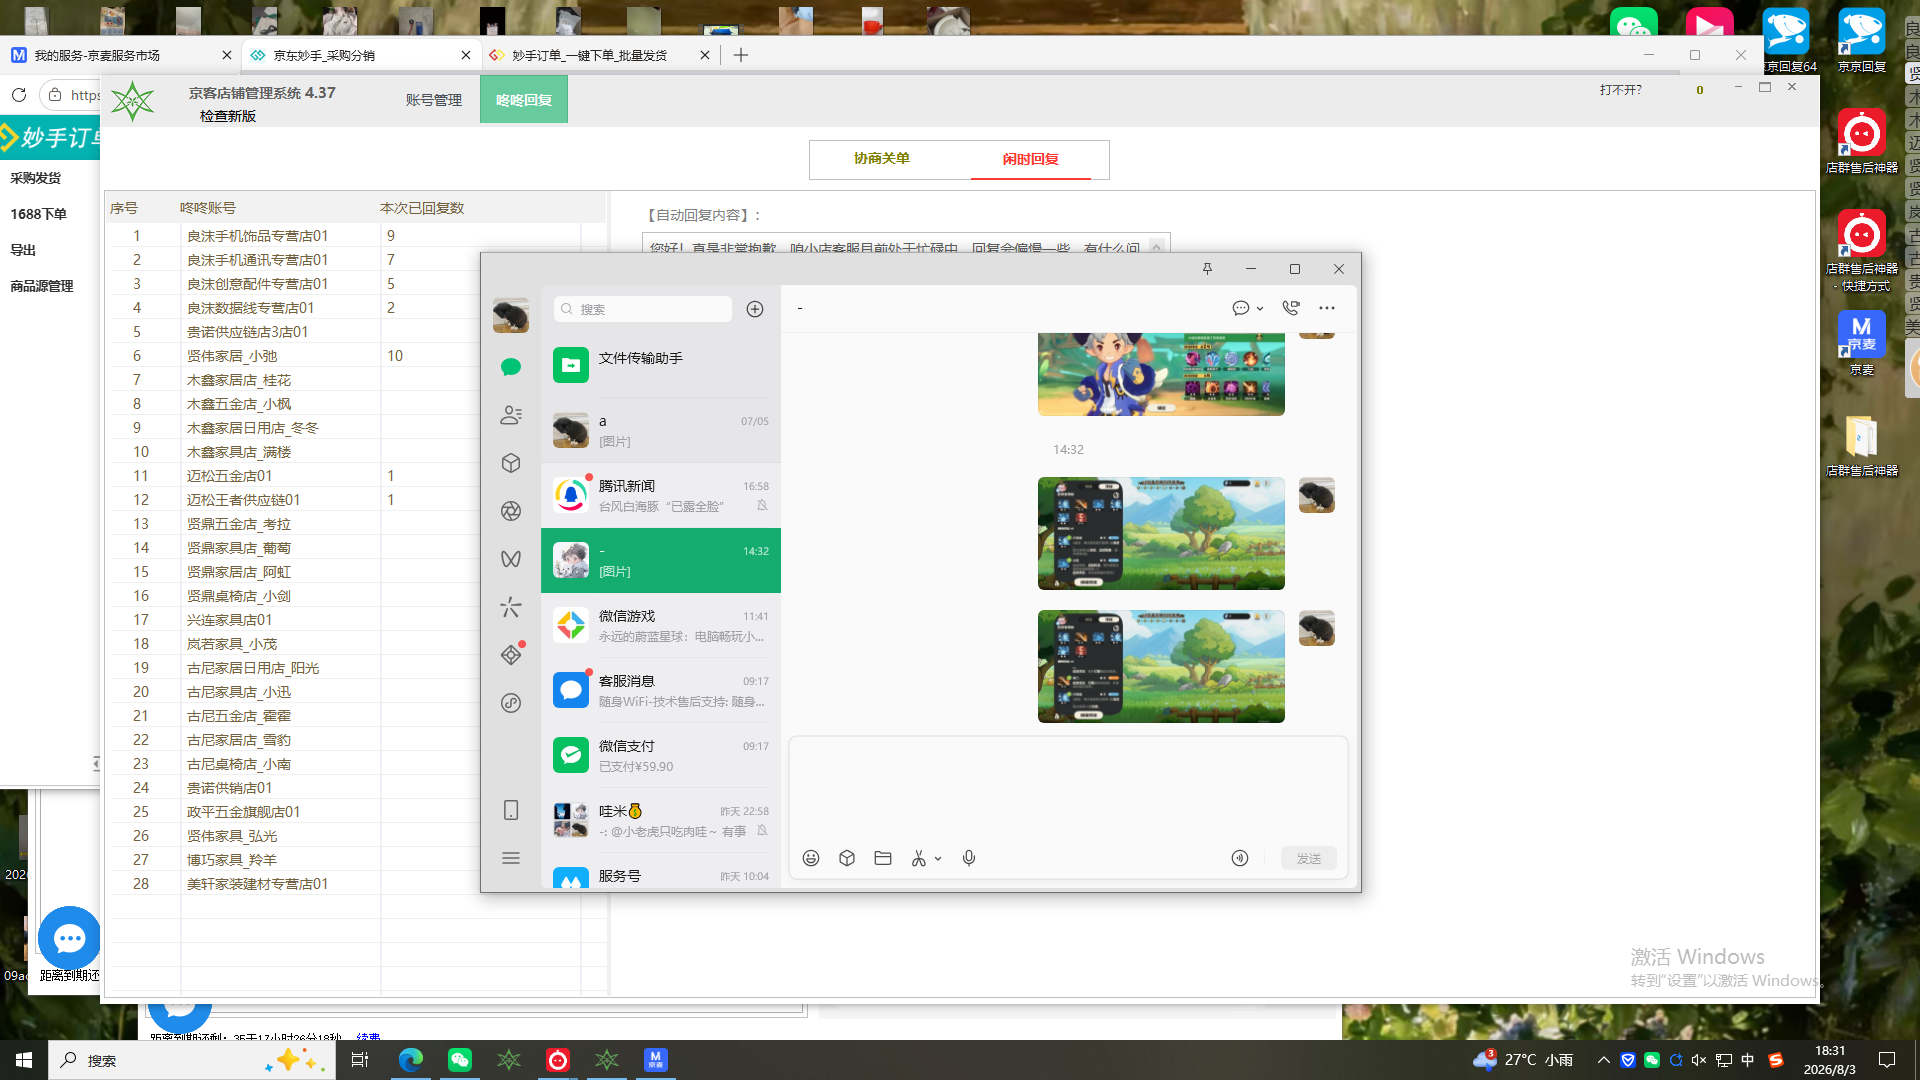Open Windows Start menu

[24, 1060]
